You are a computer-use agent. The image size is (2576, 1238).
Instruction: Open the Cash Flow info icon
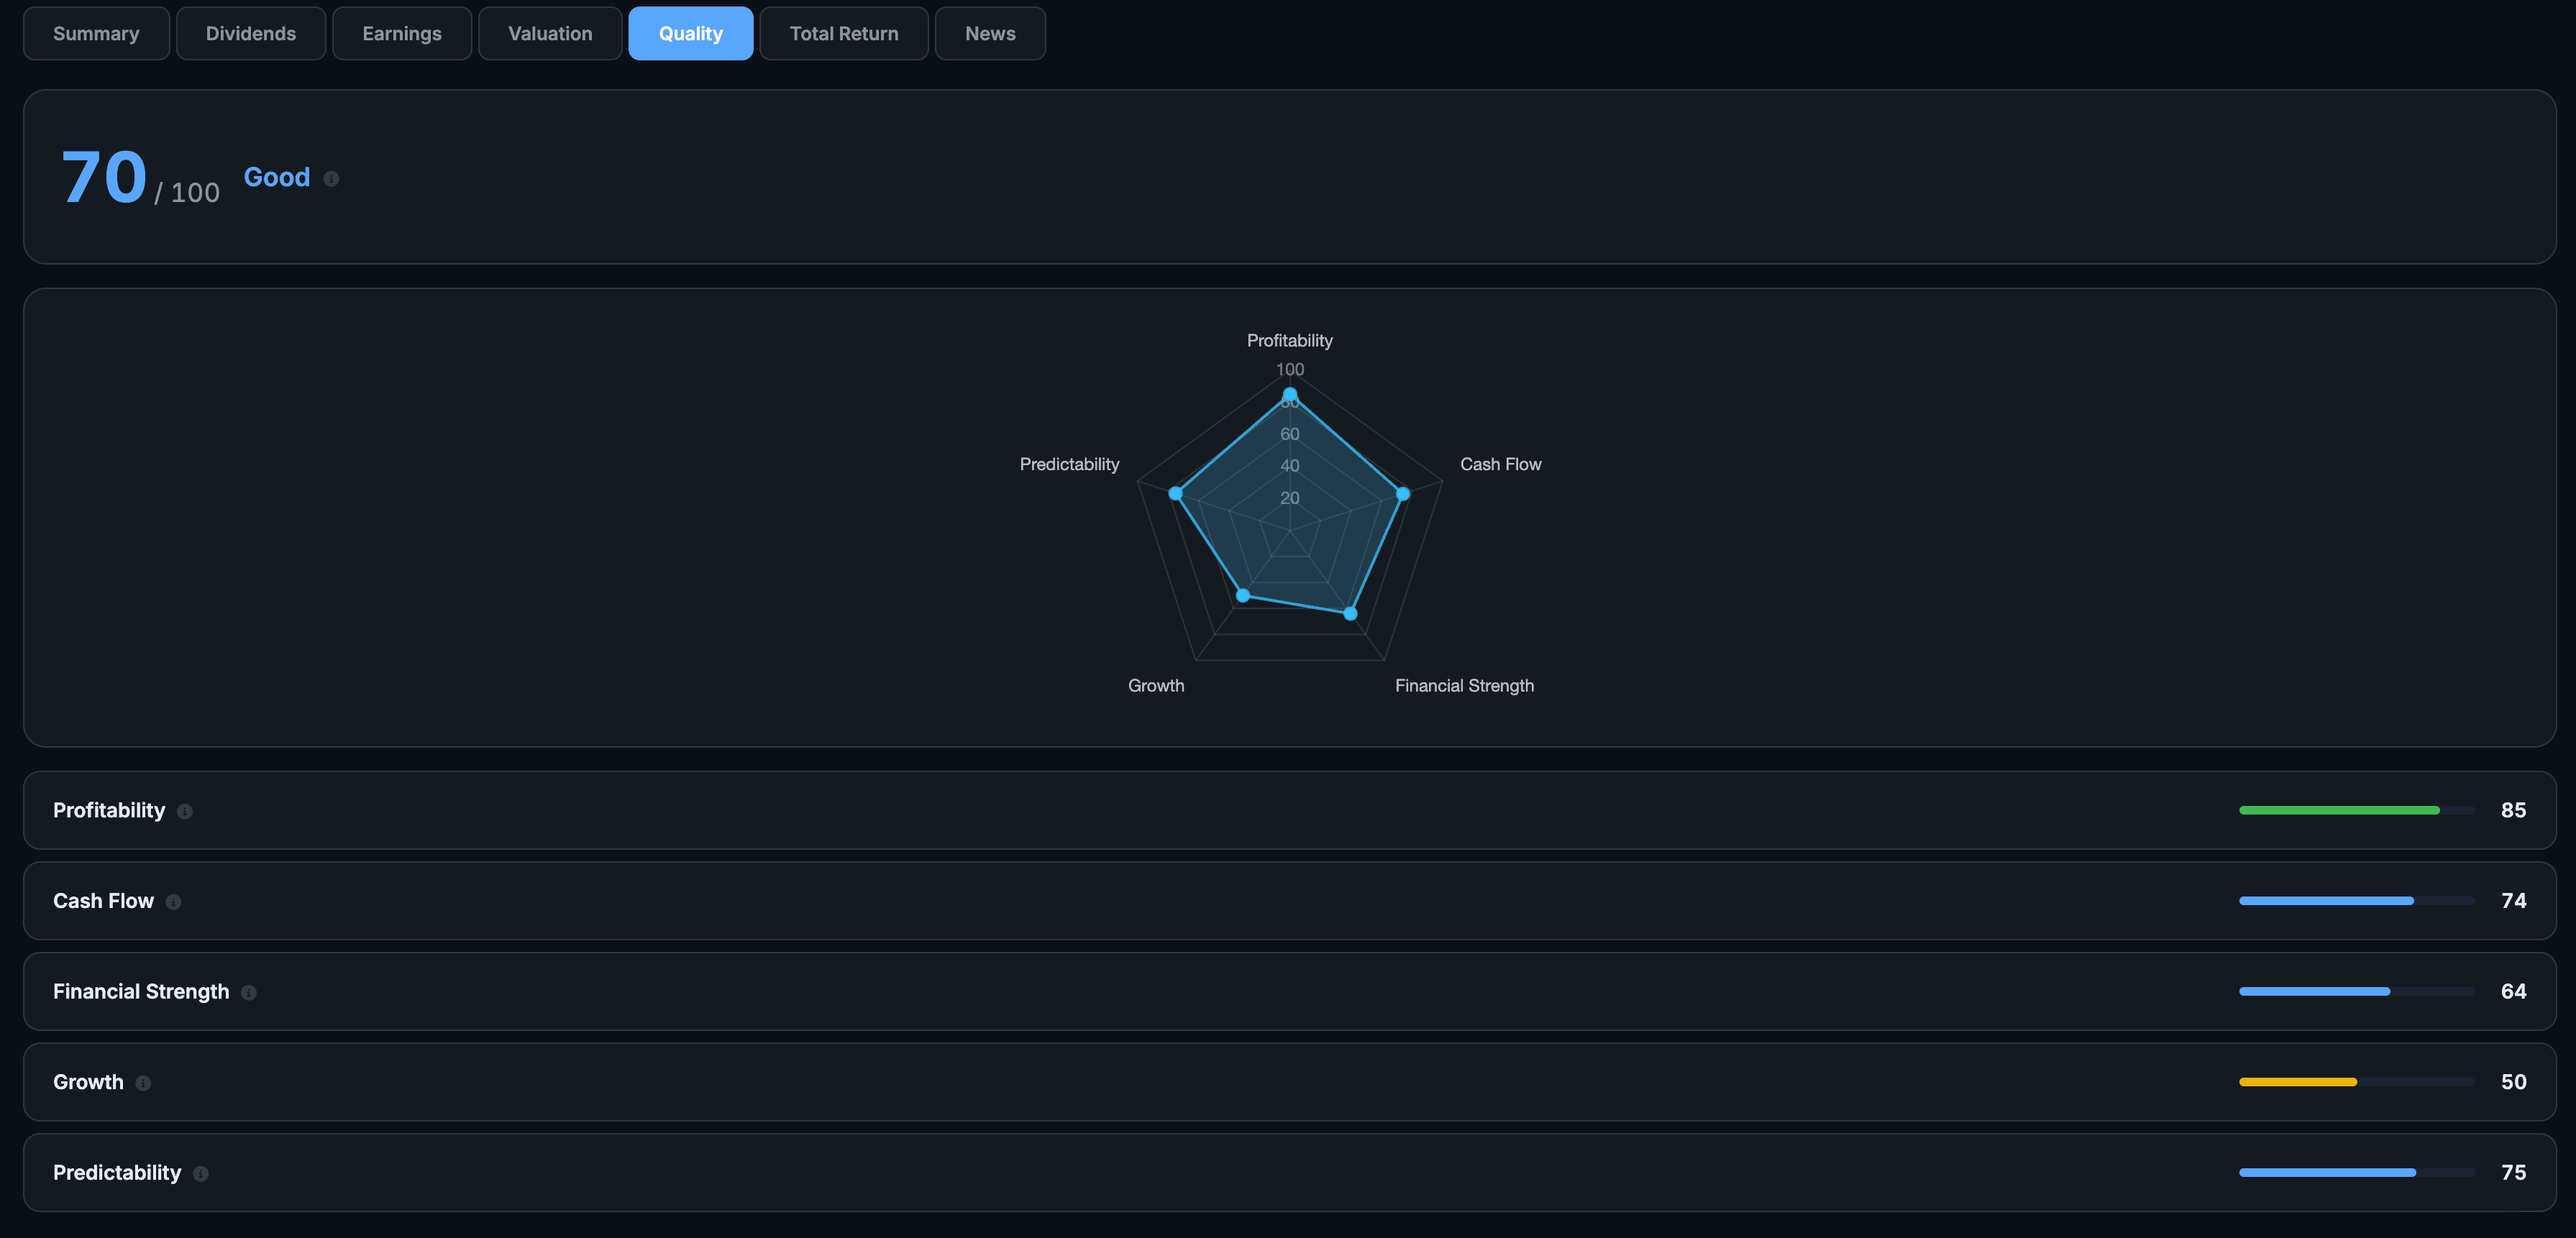(x=173, y=902)
